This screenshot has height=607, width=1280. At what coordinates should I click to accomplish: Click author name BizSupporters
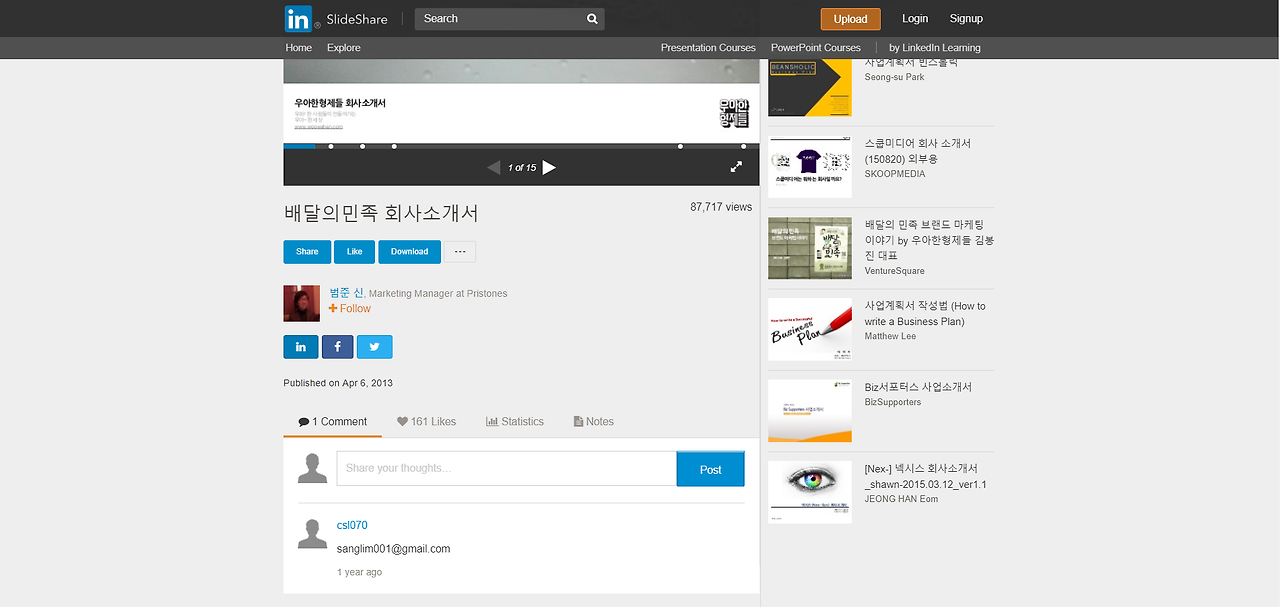coord(892,402)
